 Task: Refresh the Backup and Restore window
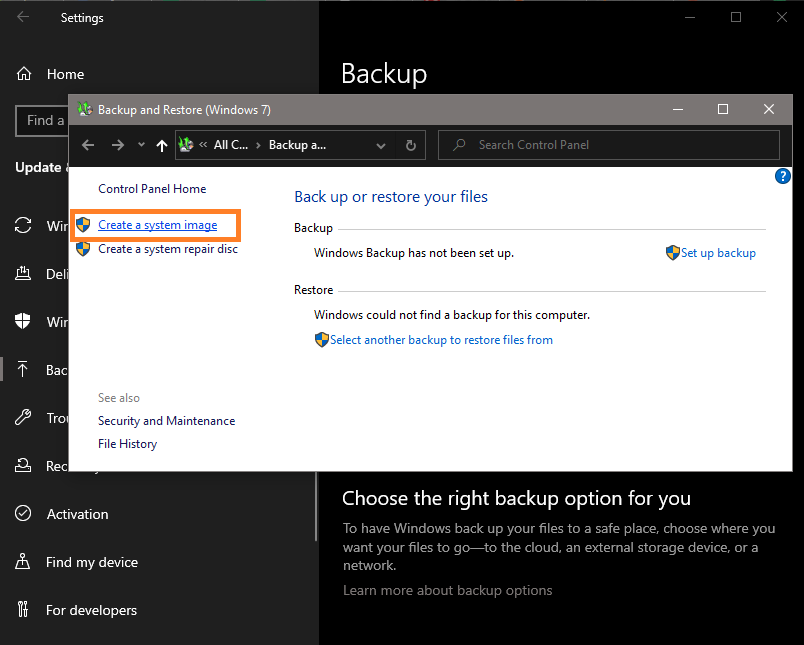tap(411, 146)
